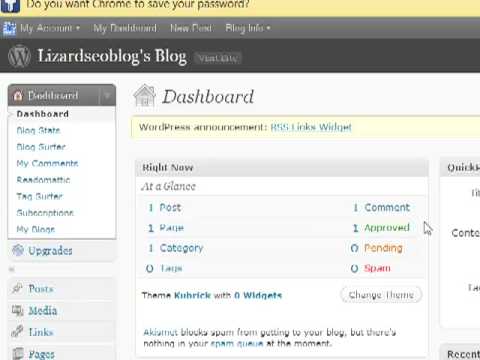Open the spam queue link
480x360 pixels.
click(237, 343)
